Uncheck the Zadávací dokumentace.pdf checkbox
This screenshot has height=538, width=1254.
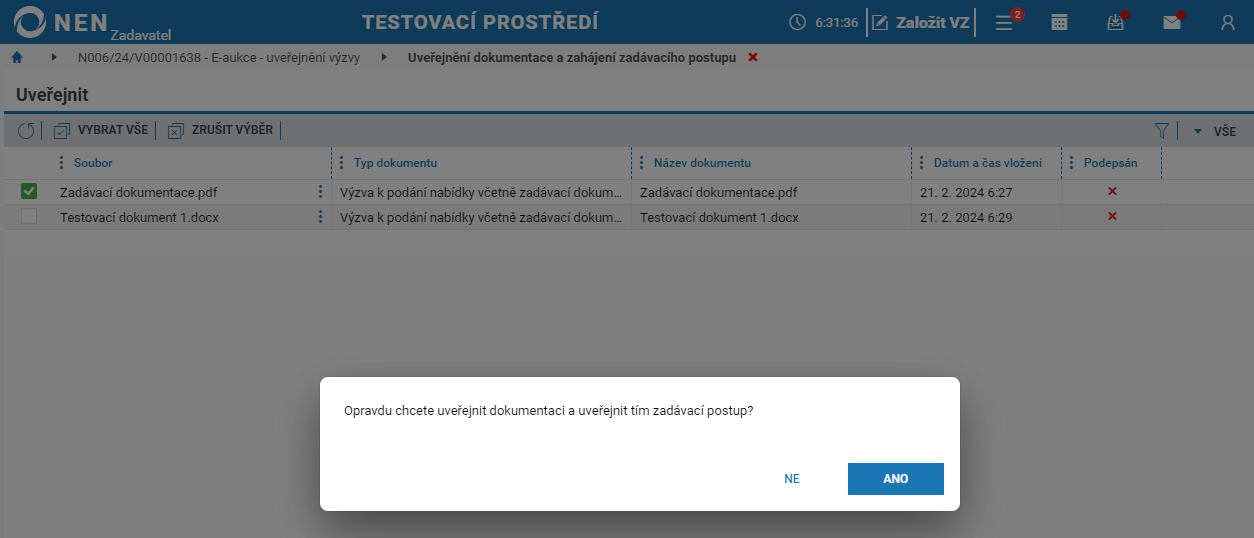[29, 192]
